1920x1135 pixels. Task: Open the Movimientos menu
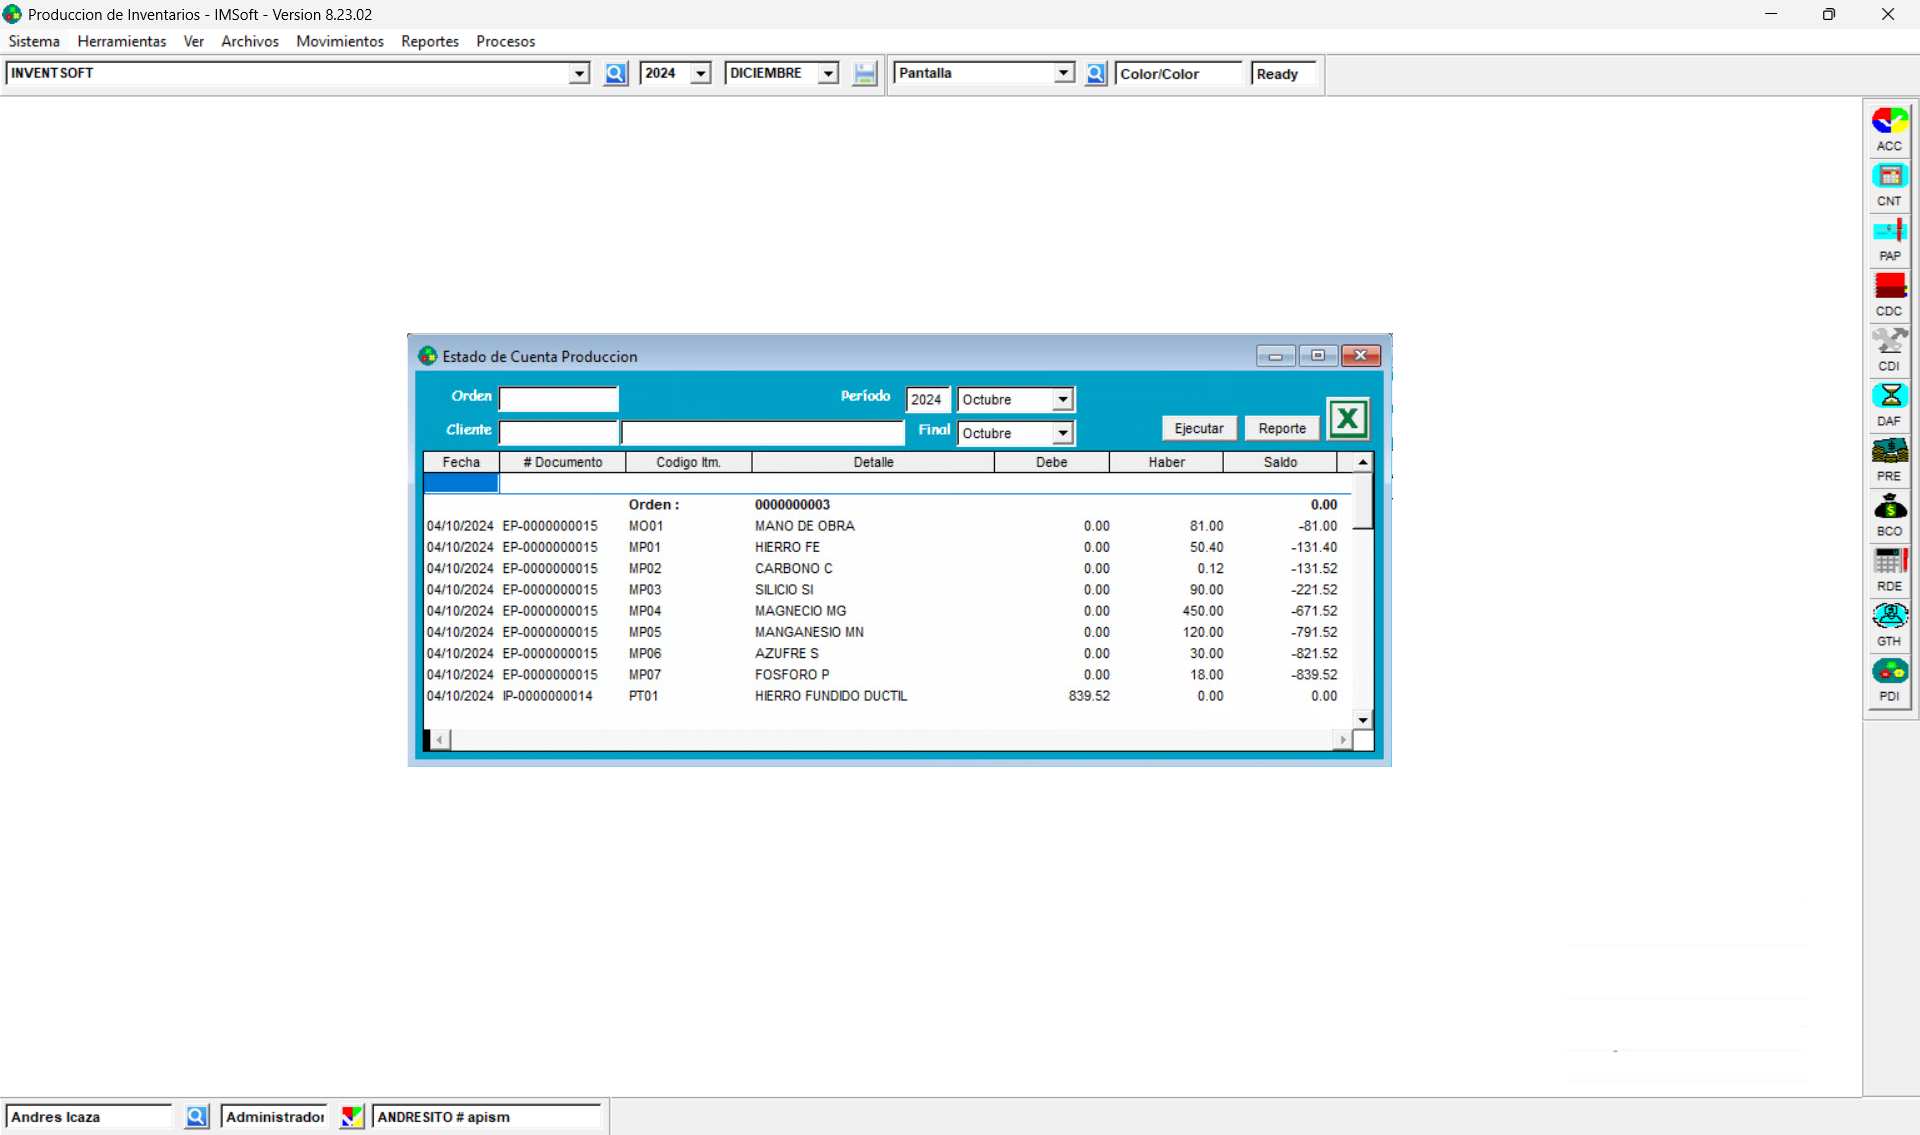(339, 41)
